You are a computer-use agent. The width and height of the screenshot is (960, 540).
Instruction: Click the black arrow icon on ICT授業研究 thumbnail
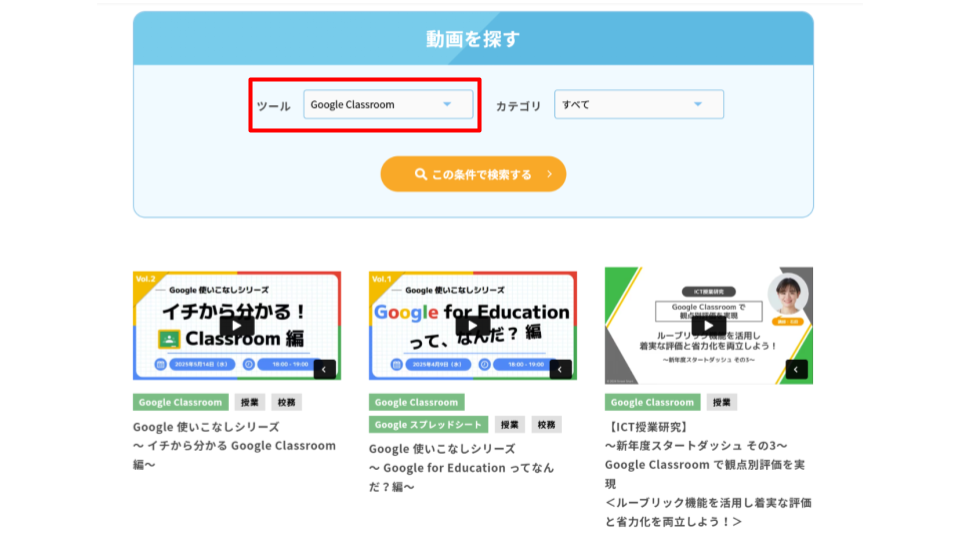pyautogui.click(x=796, y=370)
